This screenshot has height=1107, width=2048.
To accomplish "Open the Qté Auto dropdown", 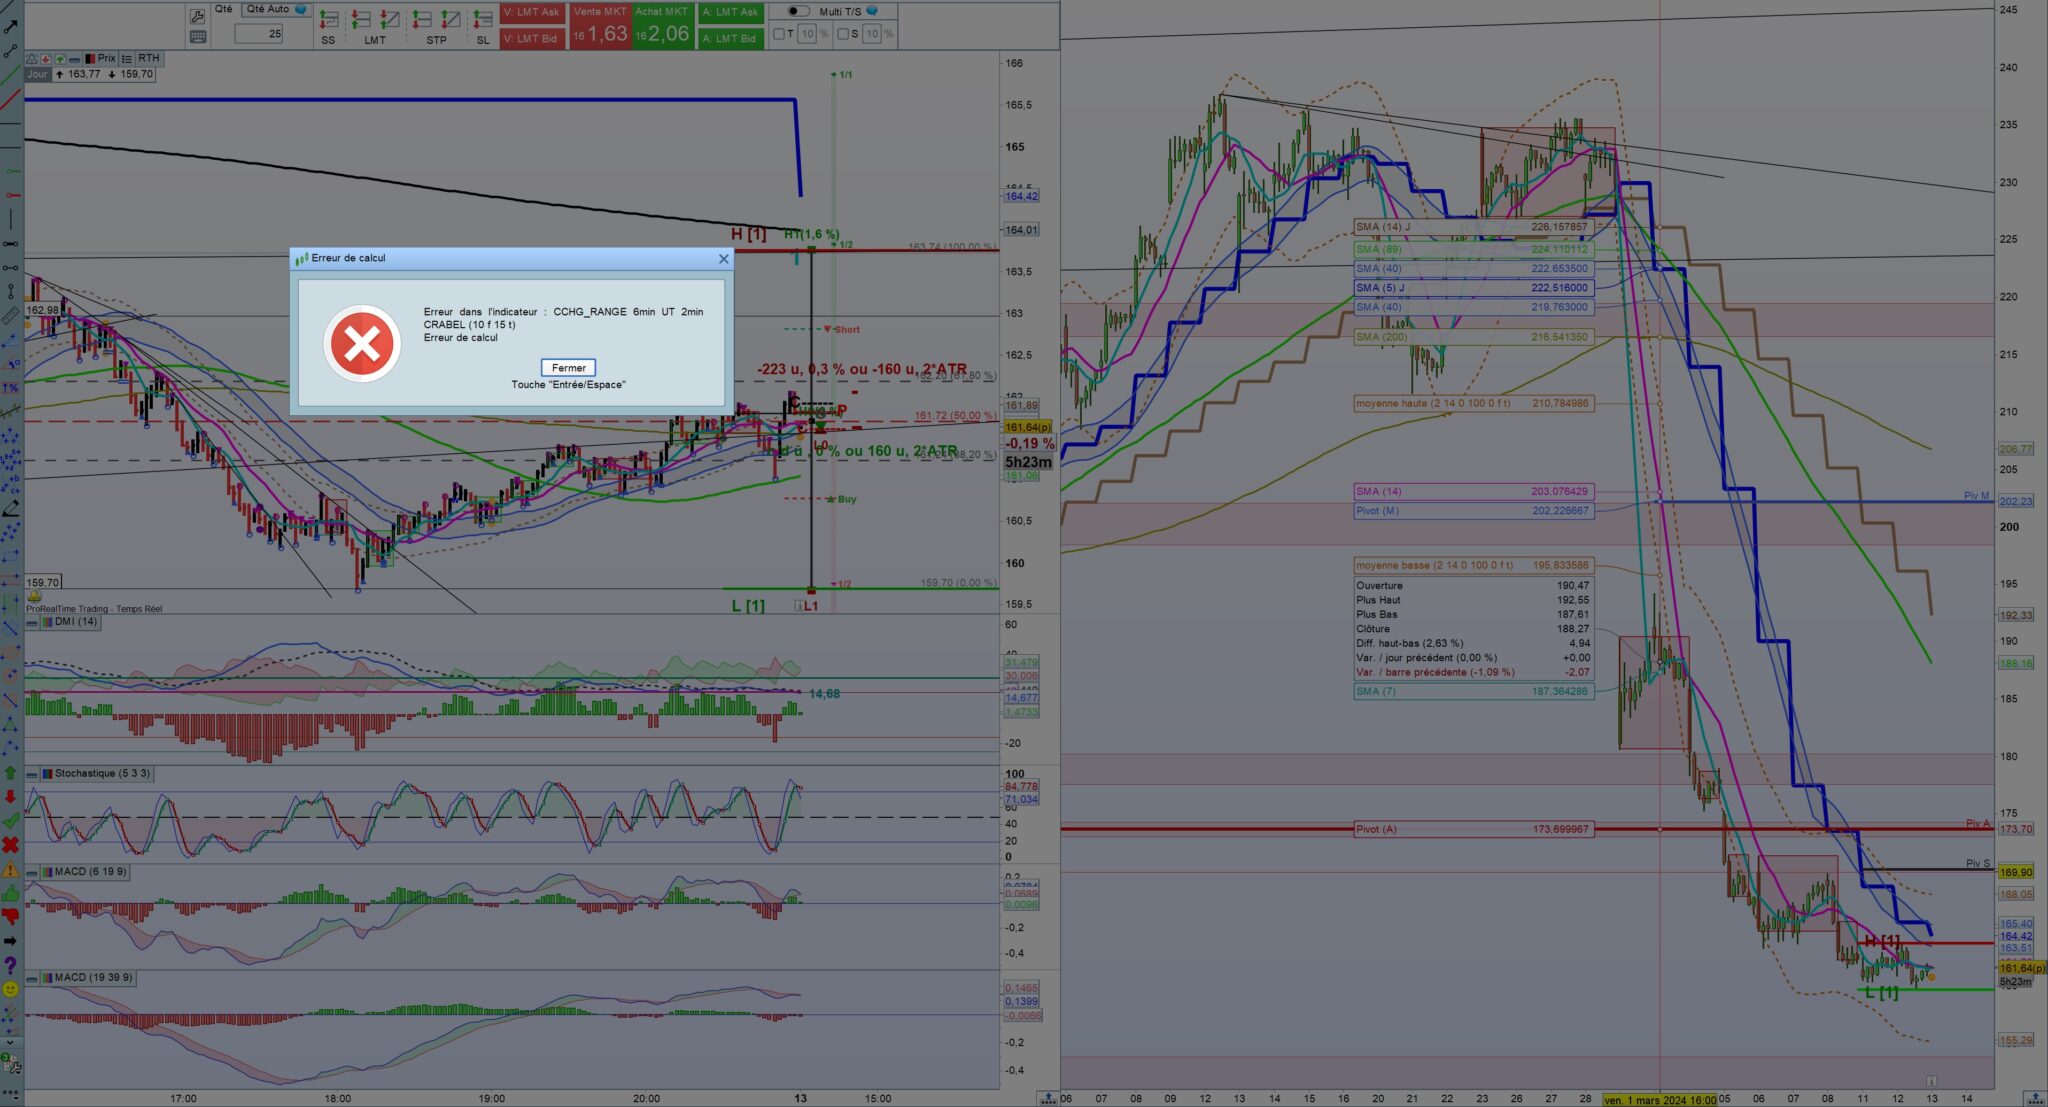I will click(x=276, y=9).
